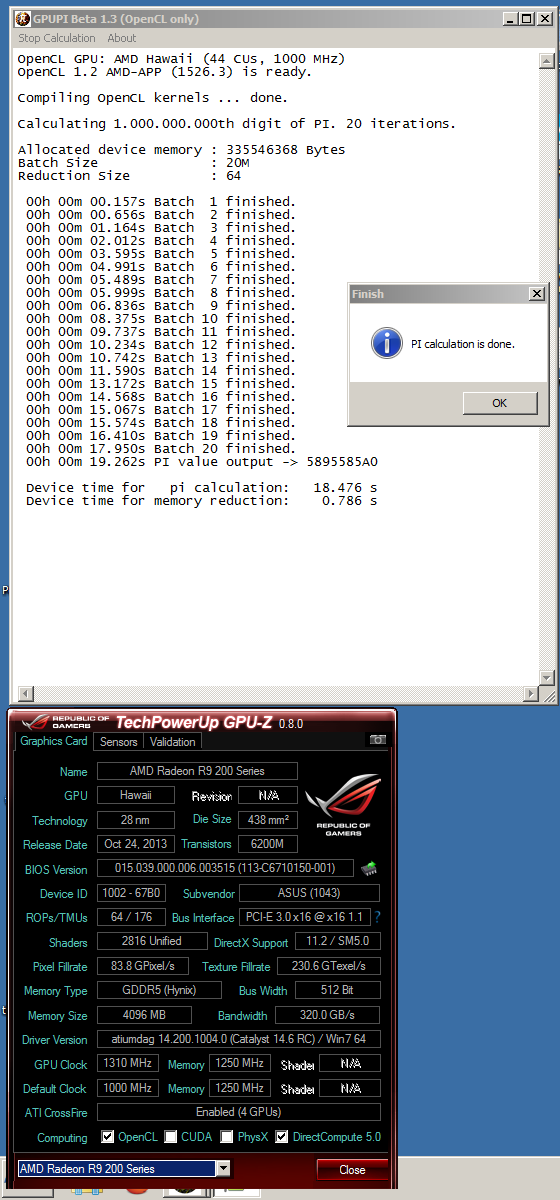This screenshot has width=560, height=1200.
Task: Click the 'Device time for memory reduction' line
Action: click(x=202, y=501)
